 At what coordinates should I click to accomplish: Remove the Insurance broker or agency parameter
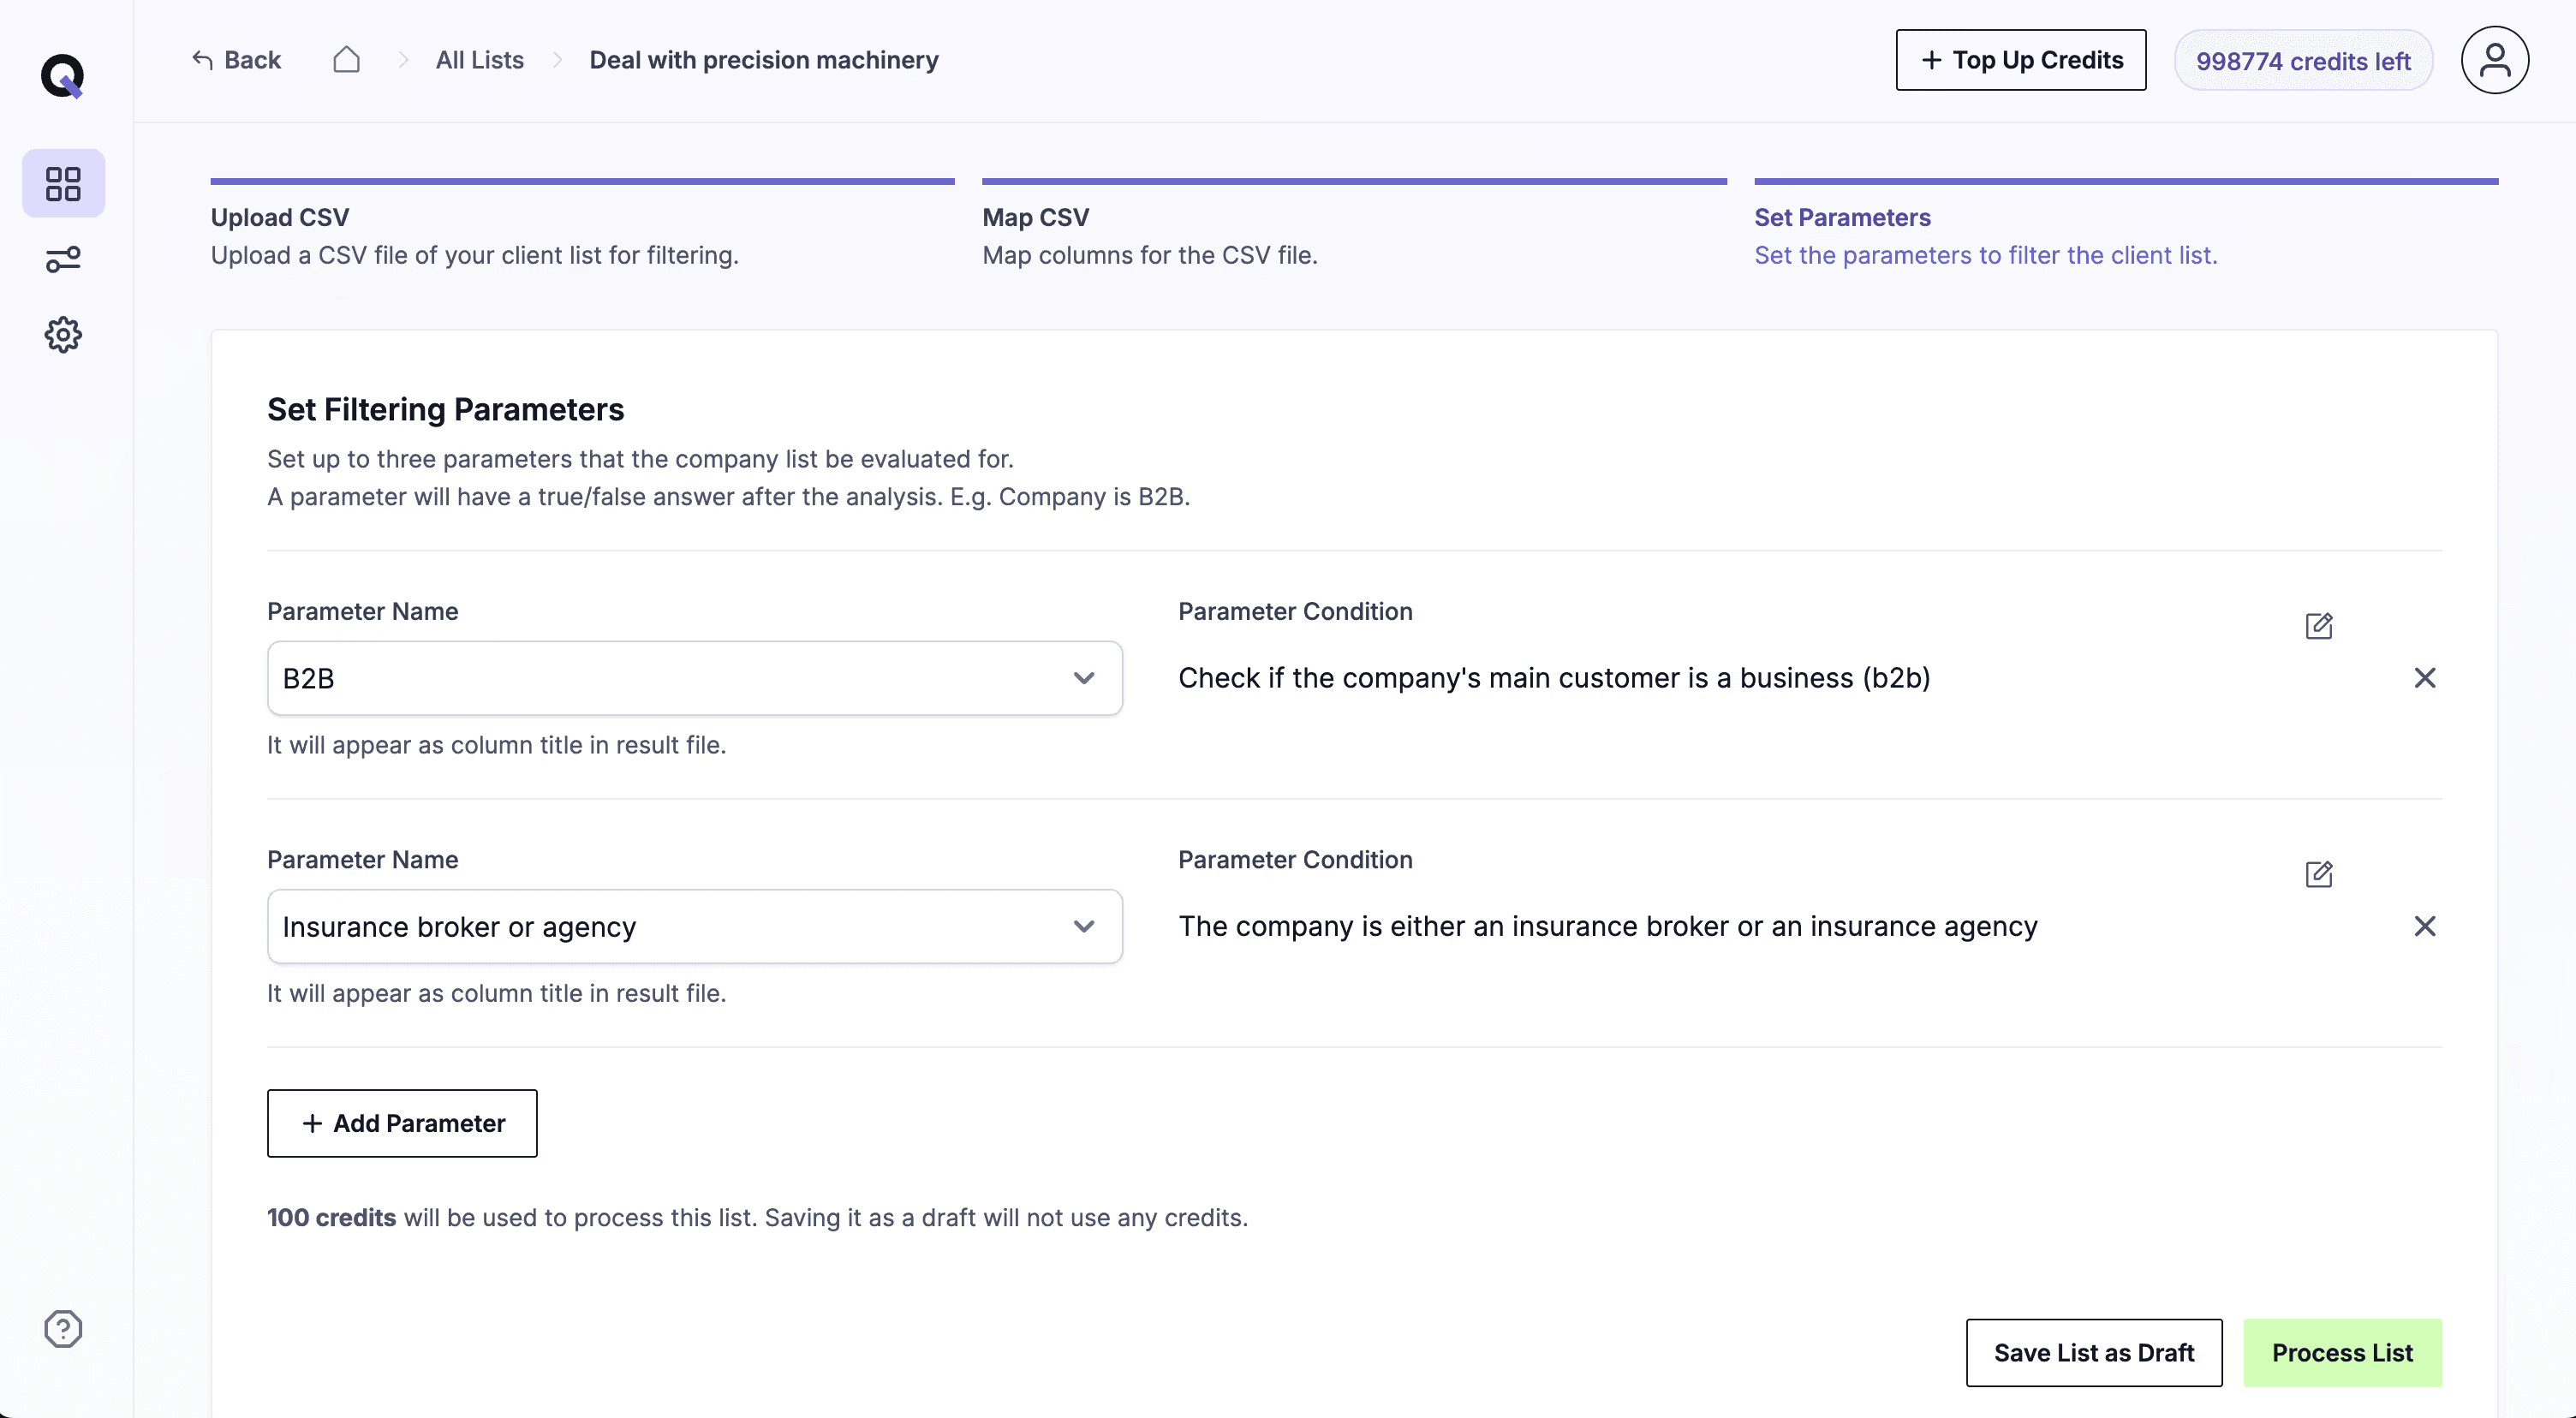2424,926
